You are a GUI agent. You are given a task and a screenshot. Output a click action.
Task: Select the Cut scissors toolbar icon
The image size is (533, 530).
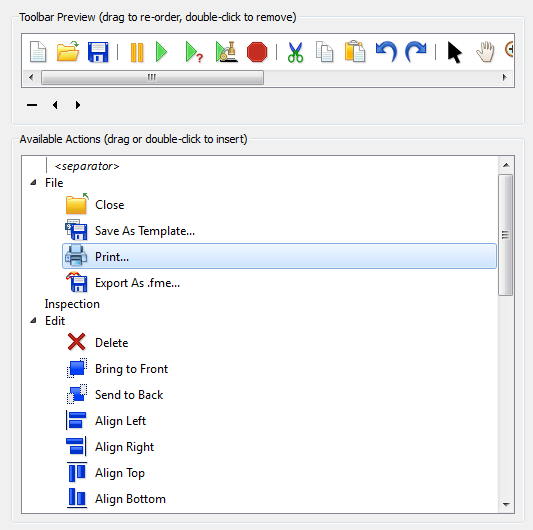coord(295,52)
